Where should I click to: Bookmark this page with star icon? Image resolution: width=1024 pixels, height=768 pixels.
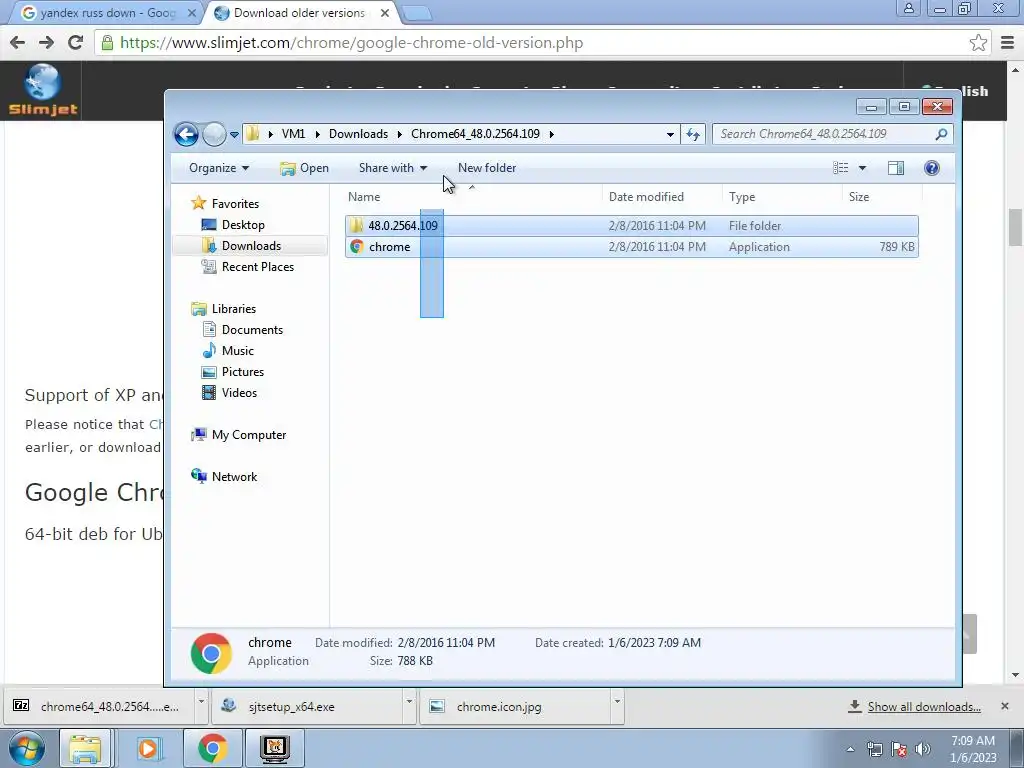click(x=978, y=43)
